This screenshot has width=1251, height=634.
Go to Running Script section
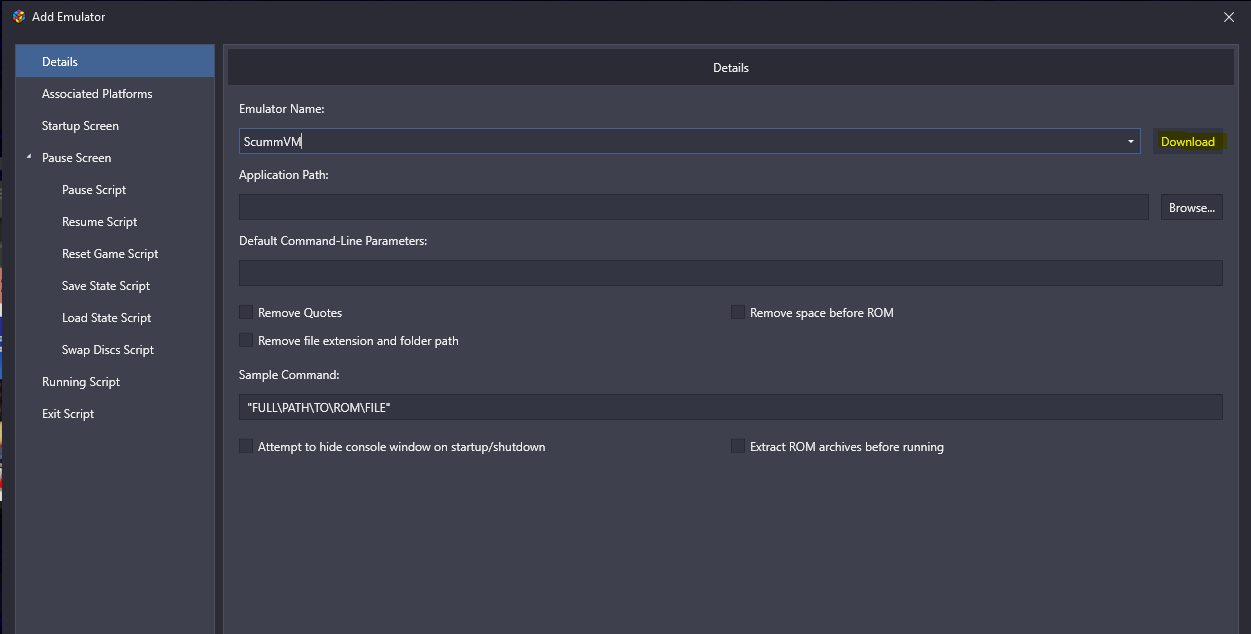tap(81, 382)
